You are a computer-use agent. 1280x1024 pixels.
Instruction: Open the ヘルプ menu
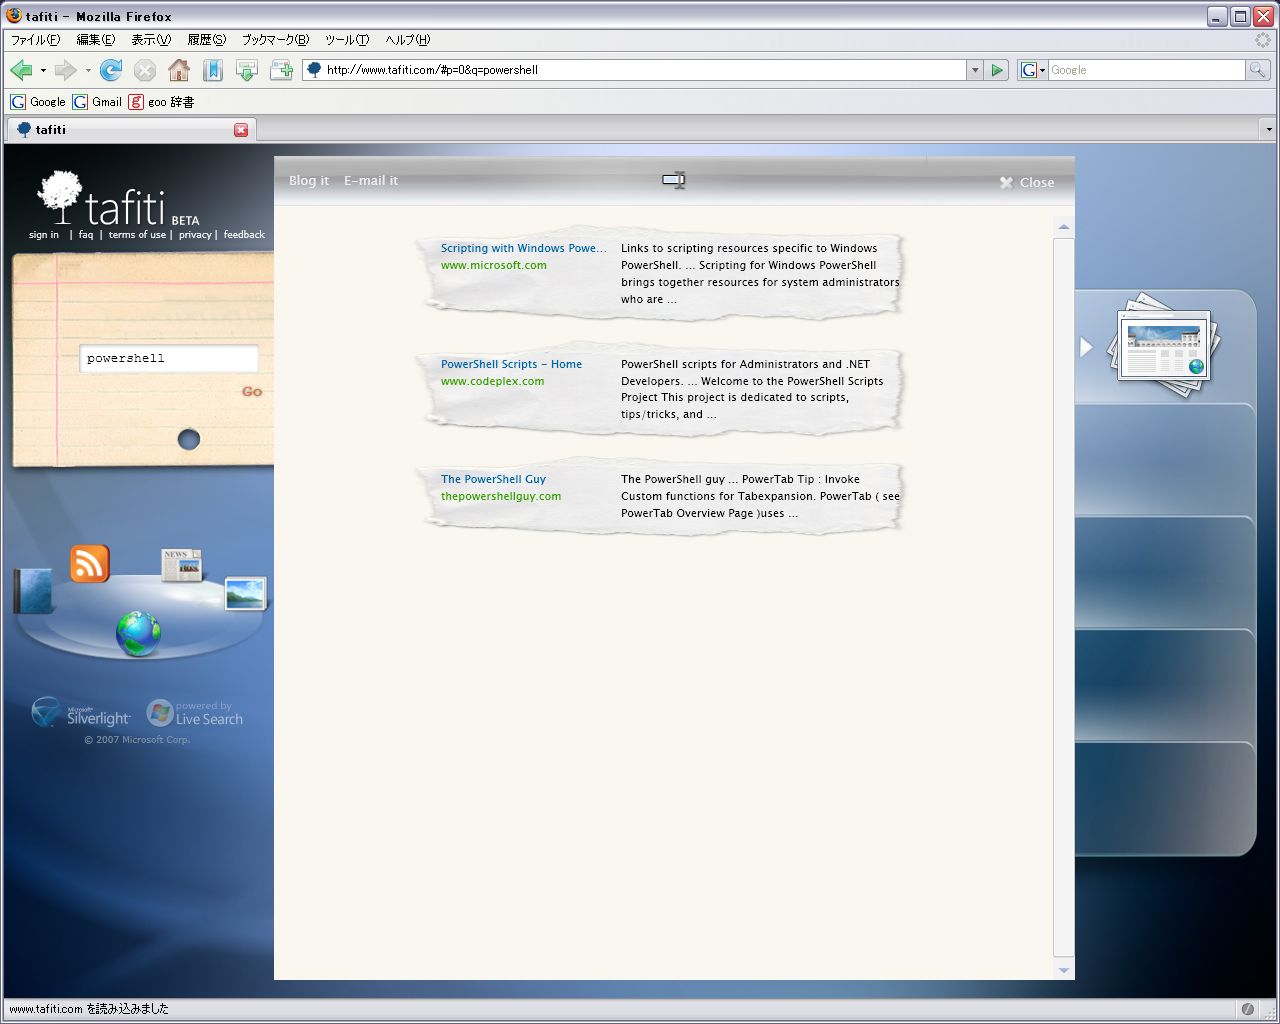tap(408, 40)
